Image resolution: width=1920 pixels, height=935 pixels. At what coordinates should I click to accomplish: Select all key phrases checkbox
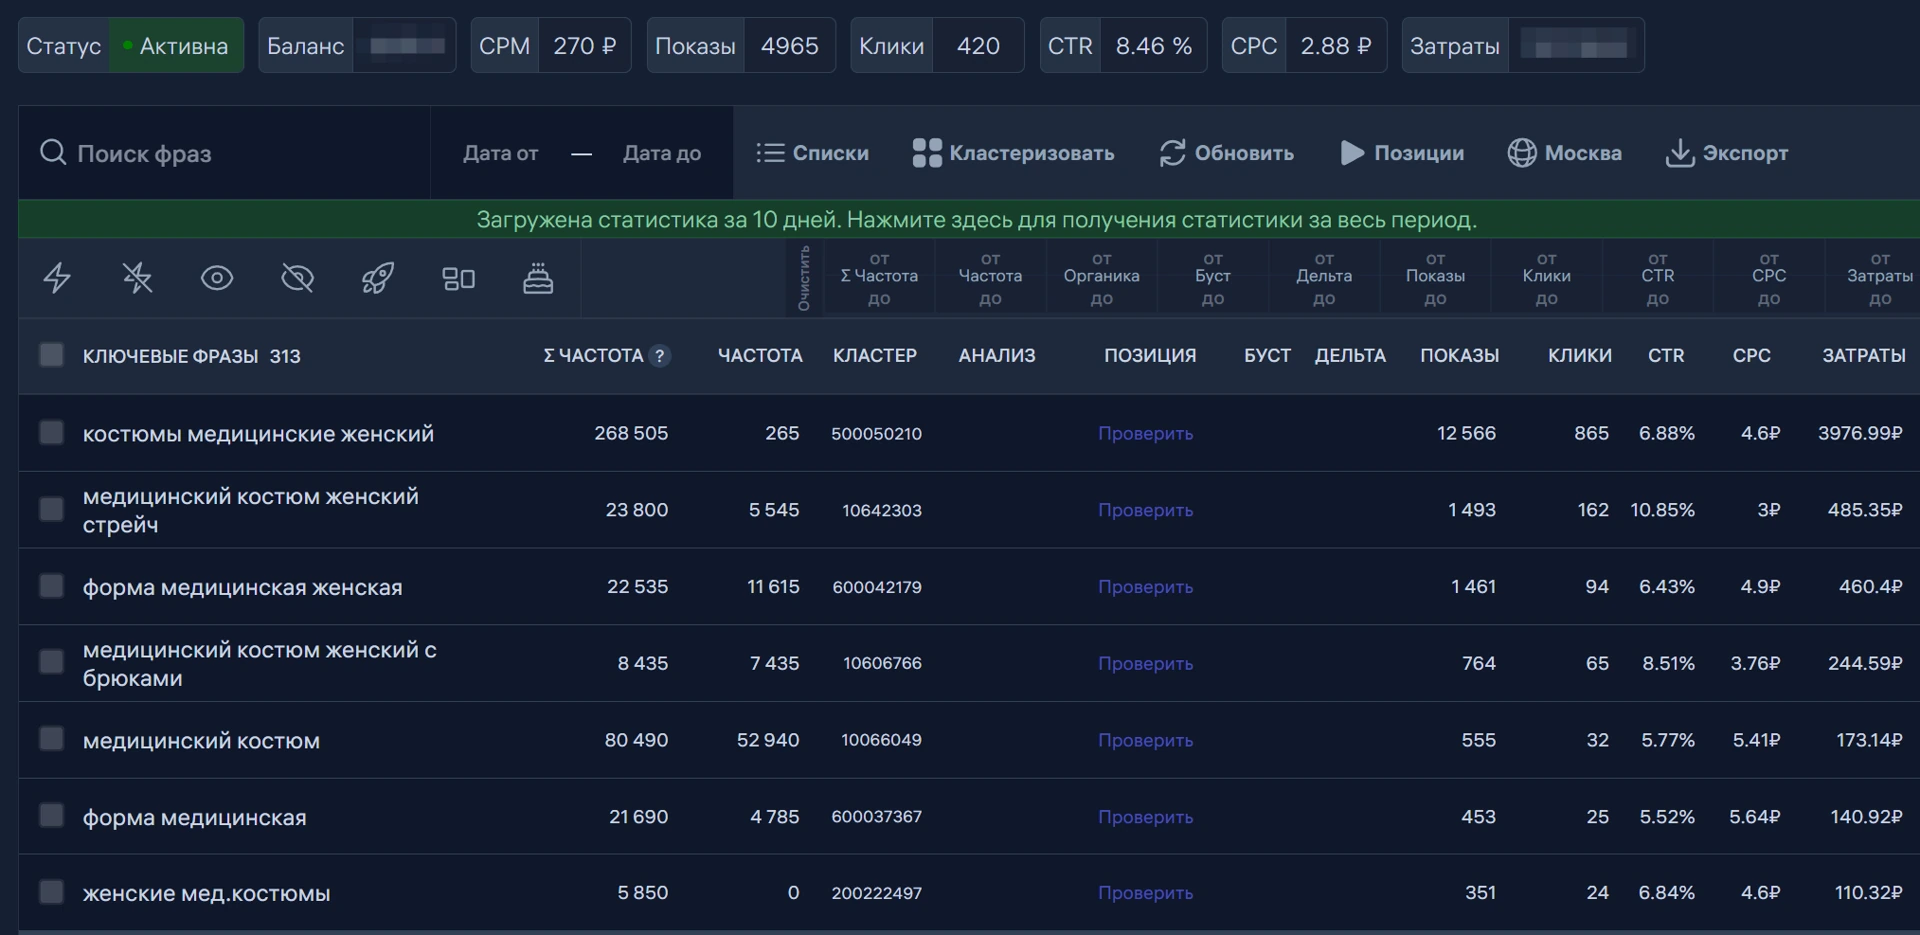coord(51,355)
